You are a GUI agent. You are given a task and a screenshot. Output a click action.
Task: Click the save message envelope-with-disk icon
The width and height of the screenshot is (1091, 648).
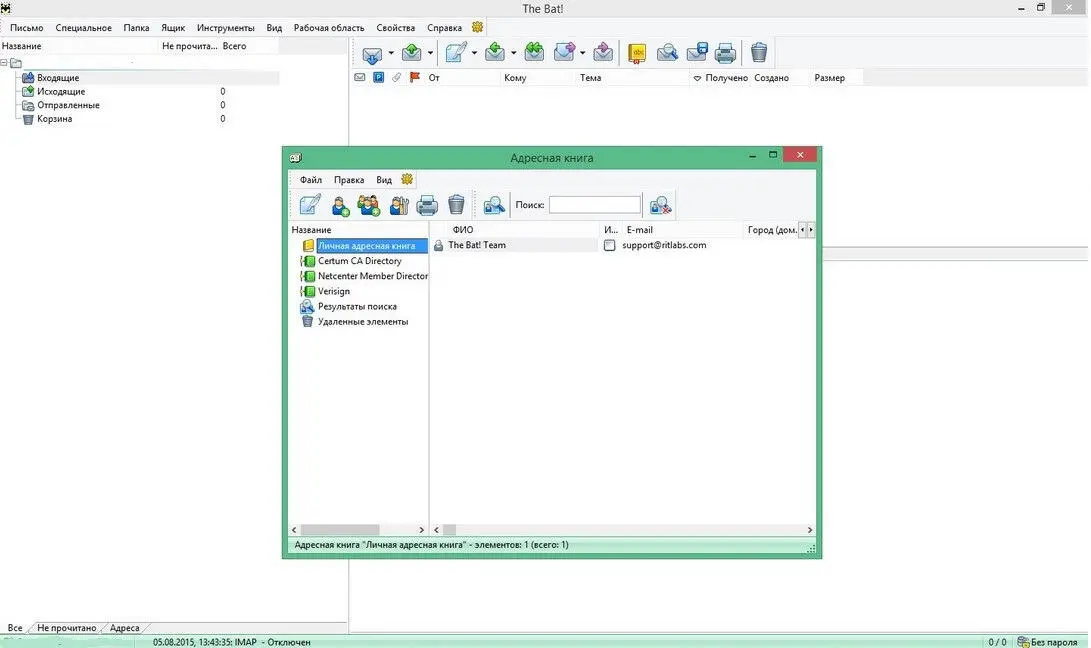696,52
